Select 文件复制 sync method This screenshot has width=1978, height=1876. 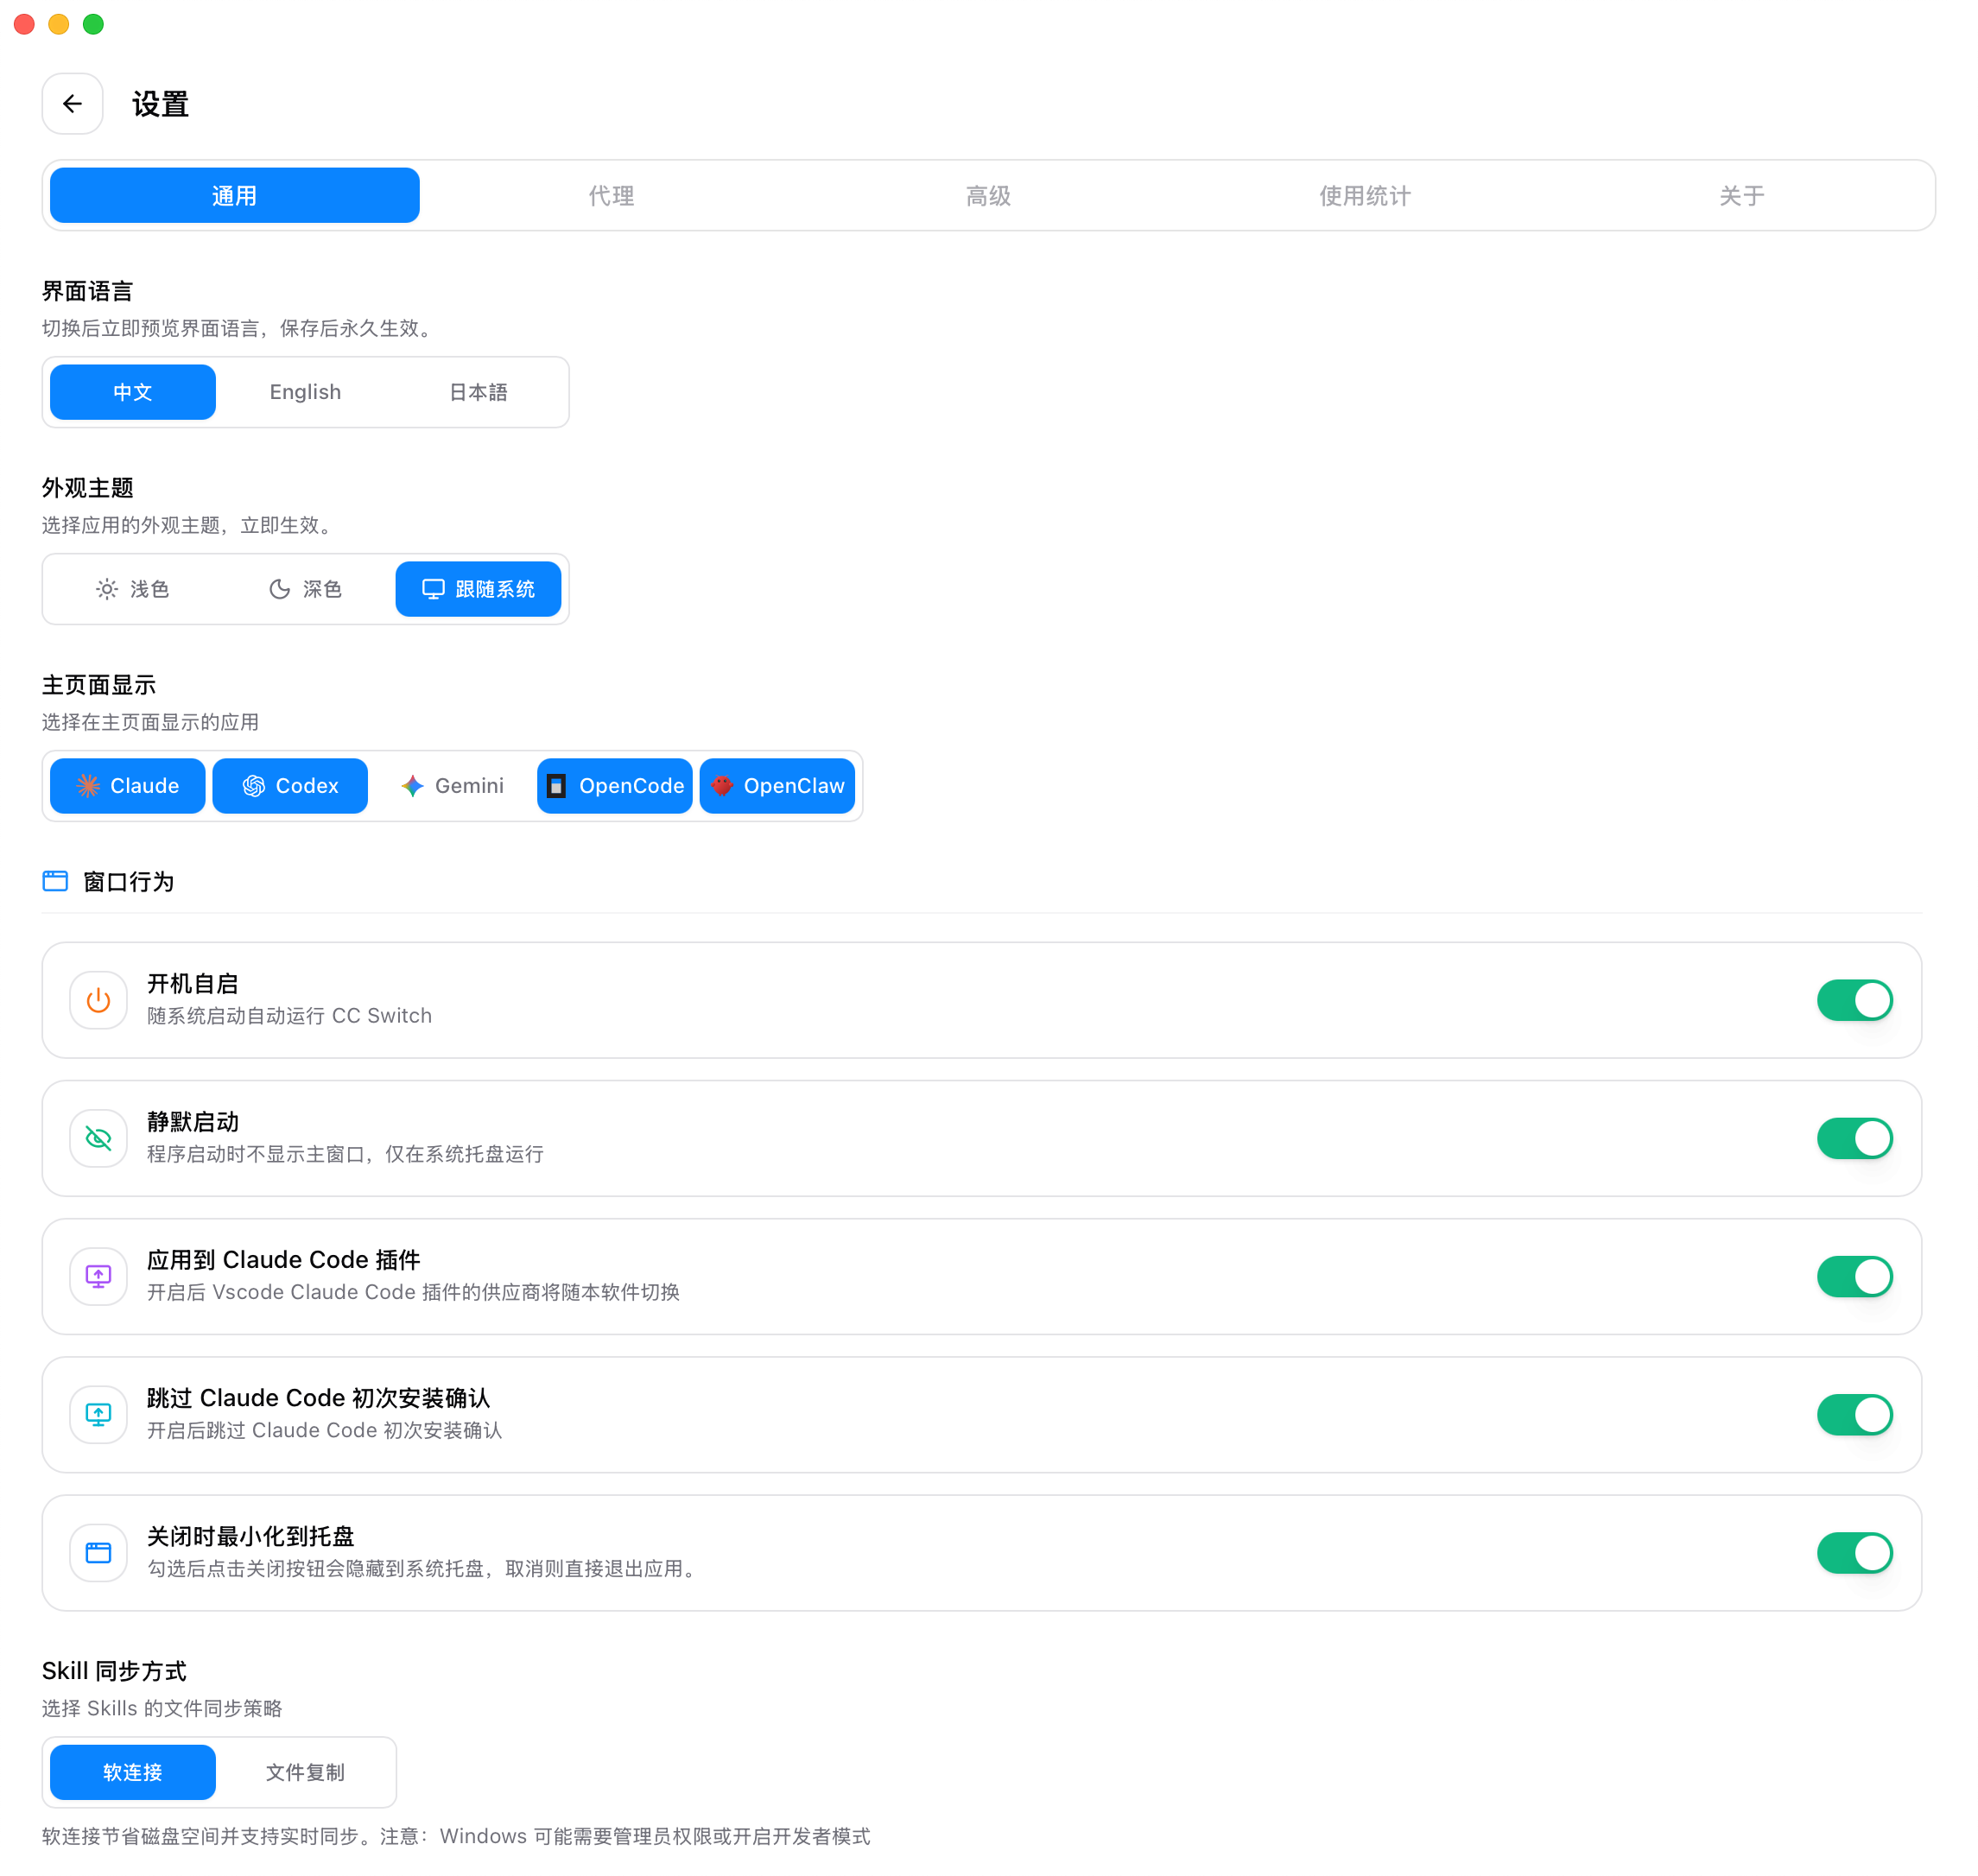pyautogui.click(x=305, y=1772)
